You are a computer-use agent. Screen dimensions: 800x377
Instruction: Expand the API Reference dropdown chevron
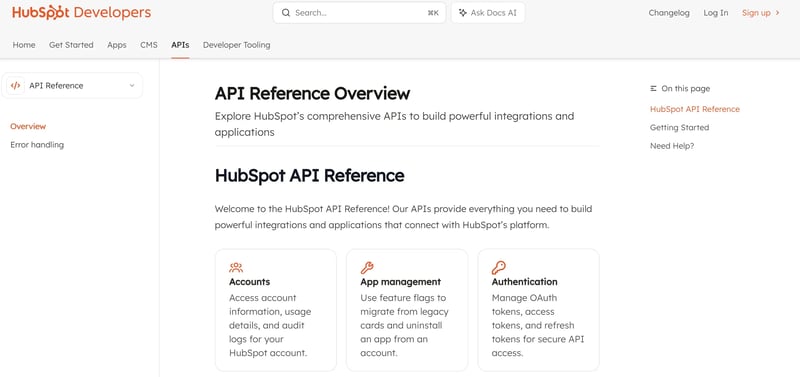click(132, 86)
